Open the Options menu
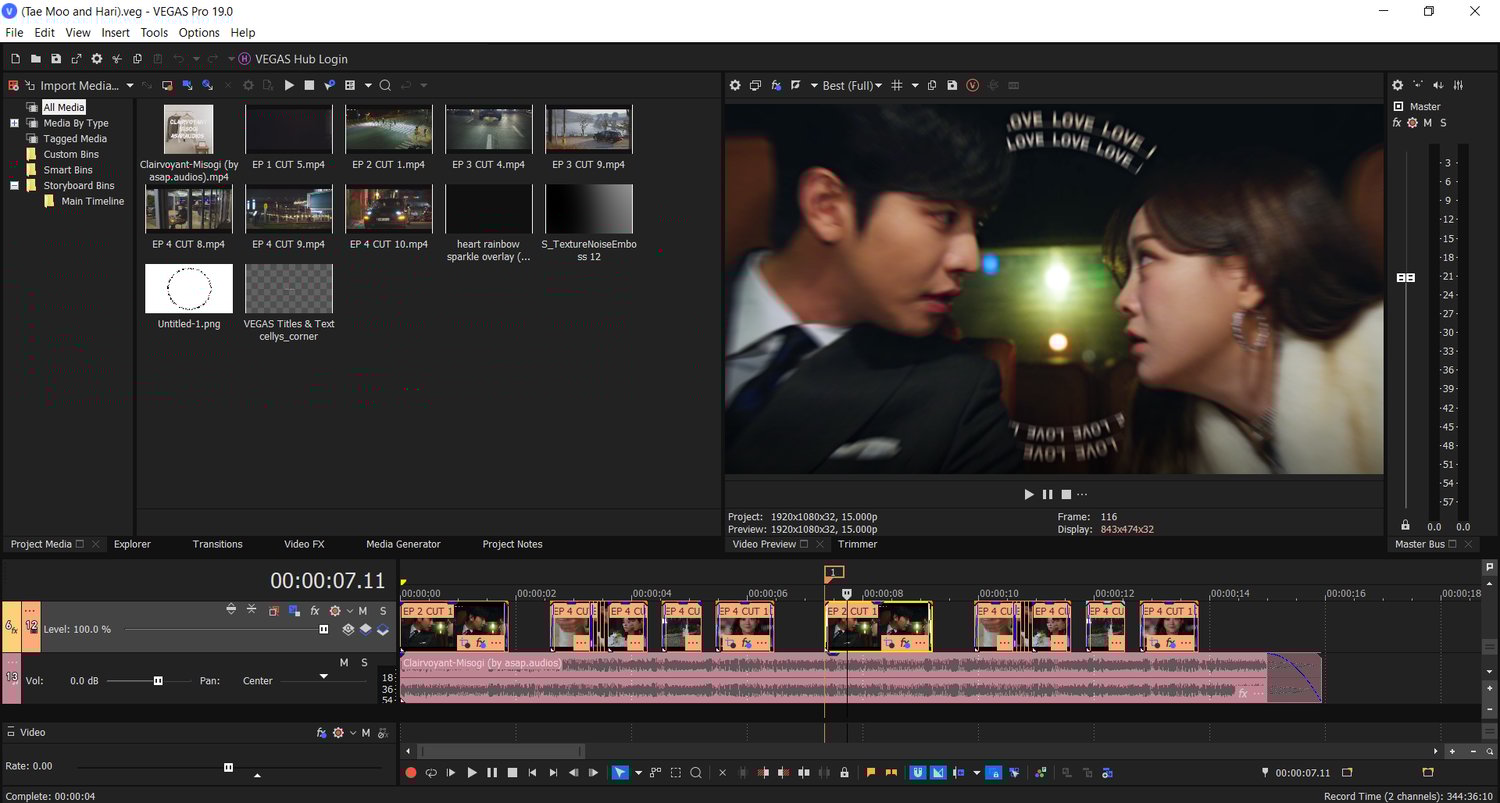Viewport: 1500px width, 803px height. (x=199, y=33)
